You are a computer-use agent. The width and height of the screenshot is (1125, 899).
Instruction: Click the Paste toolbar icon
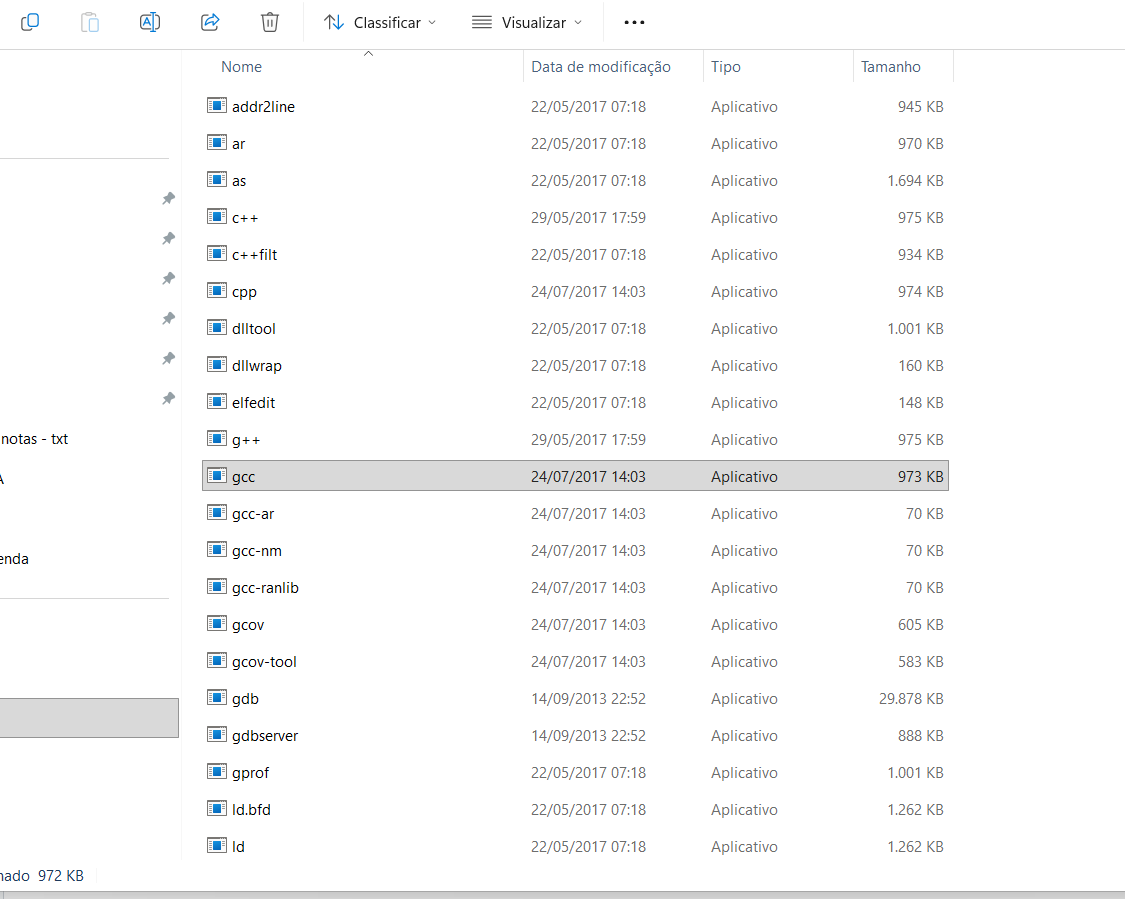click(90, 22)
